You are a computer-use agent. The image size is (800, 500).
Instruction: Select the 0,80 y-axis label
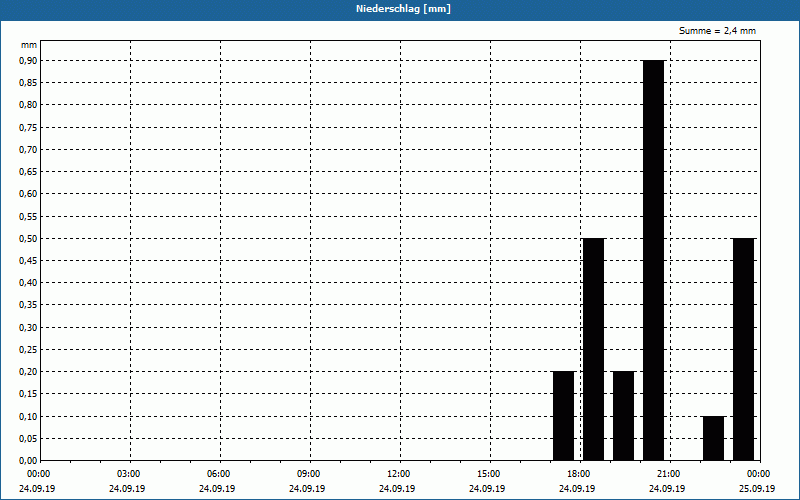click(28, 105)
